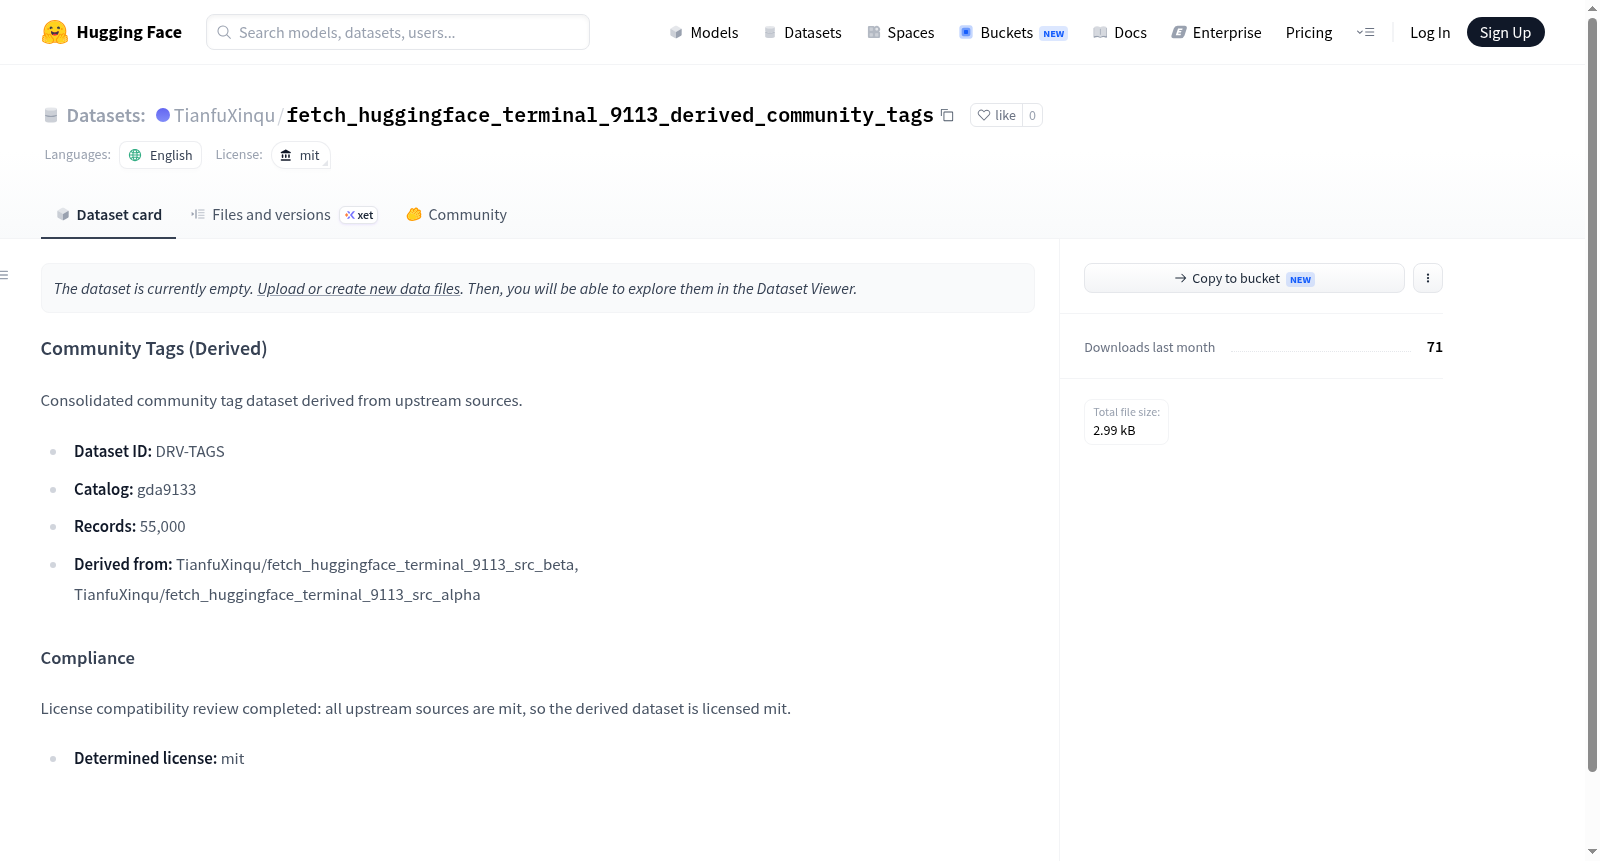The width and height of the screenshot is (1600, 861).
Task: Click the Catalog gda9133 item
Action: (x=135, y=490)
